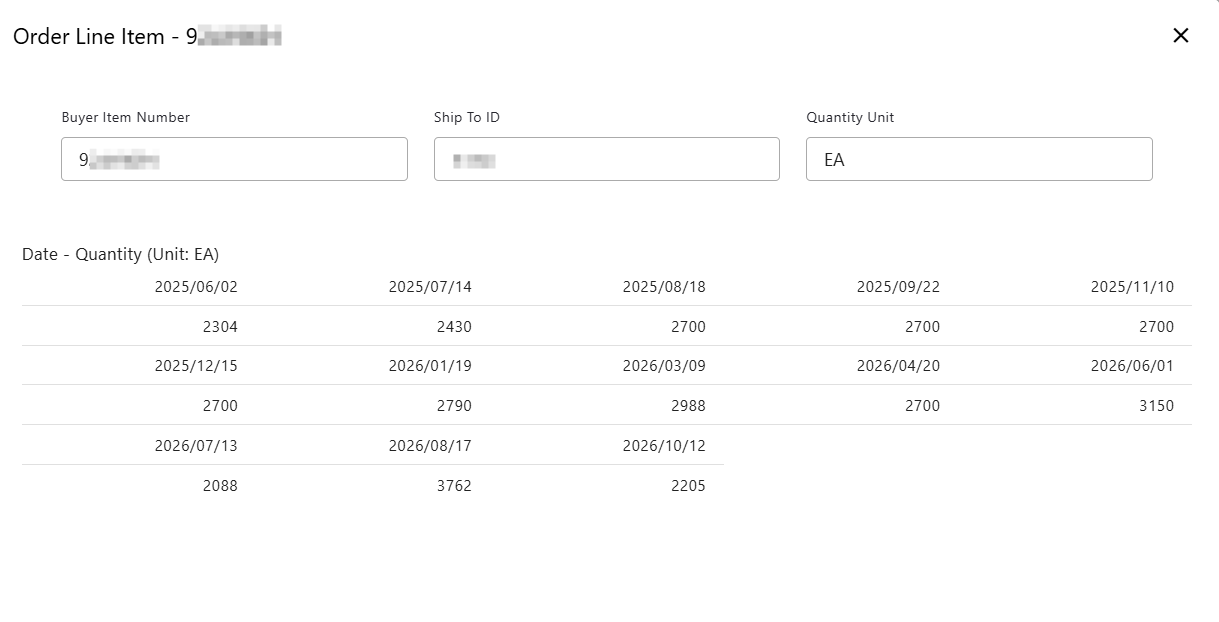The image size is (1219, 622).
Task: Click the 2025/06/02 date cell
Action: (196, 287)
